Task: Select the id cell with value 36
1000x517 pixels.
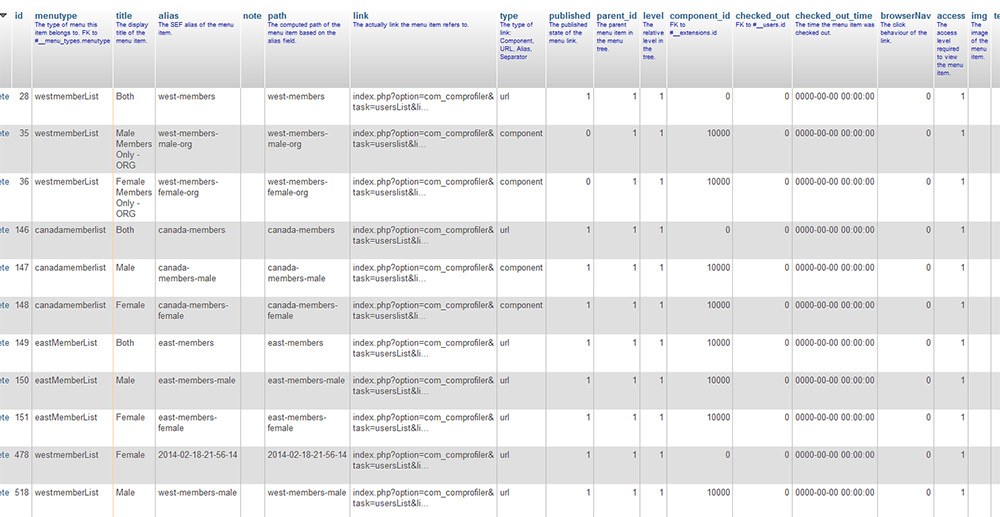Action: click(24, 182)
